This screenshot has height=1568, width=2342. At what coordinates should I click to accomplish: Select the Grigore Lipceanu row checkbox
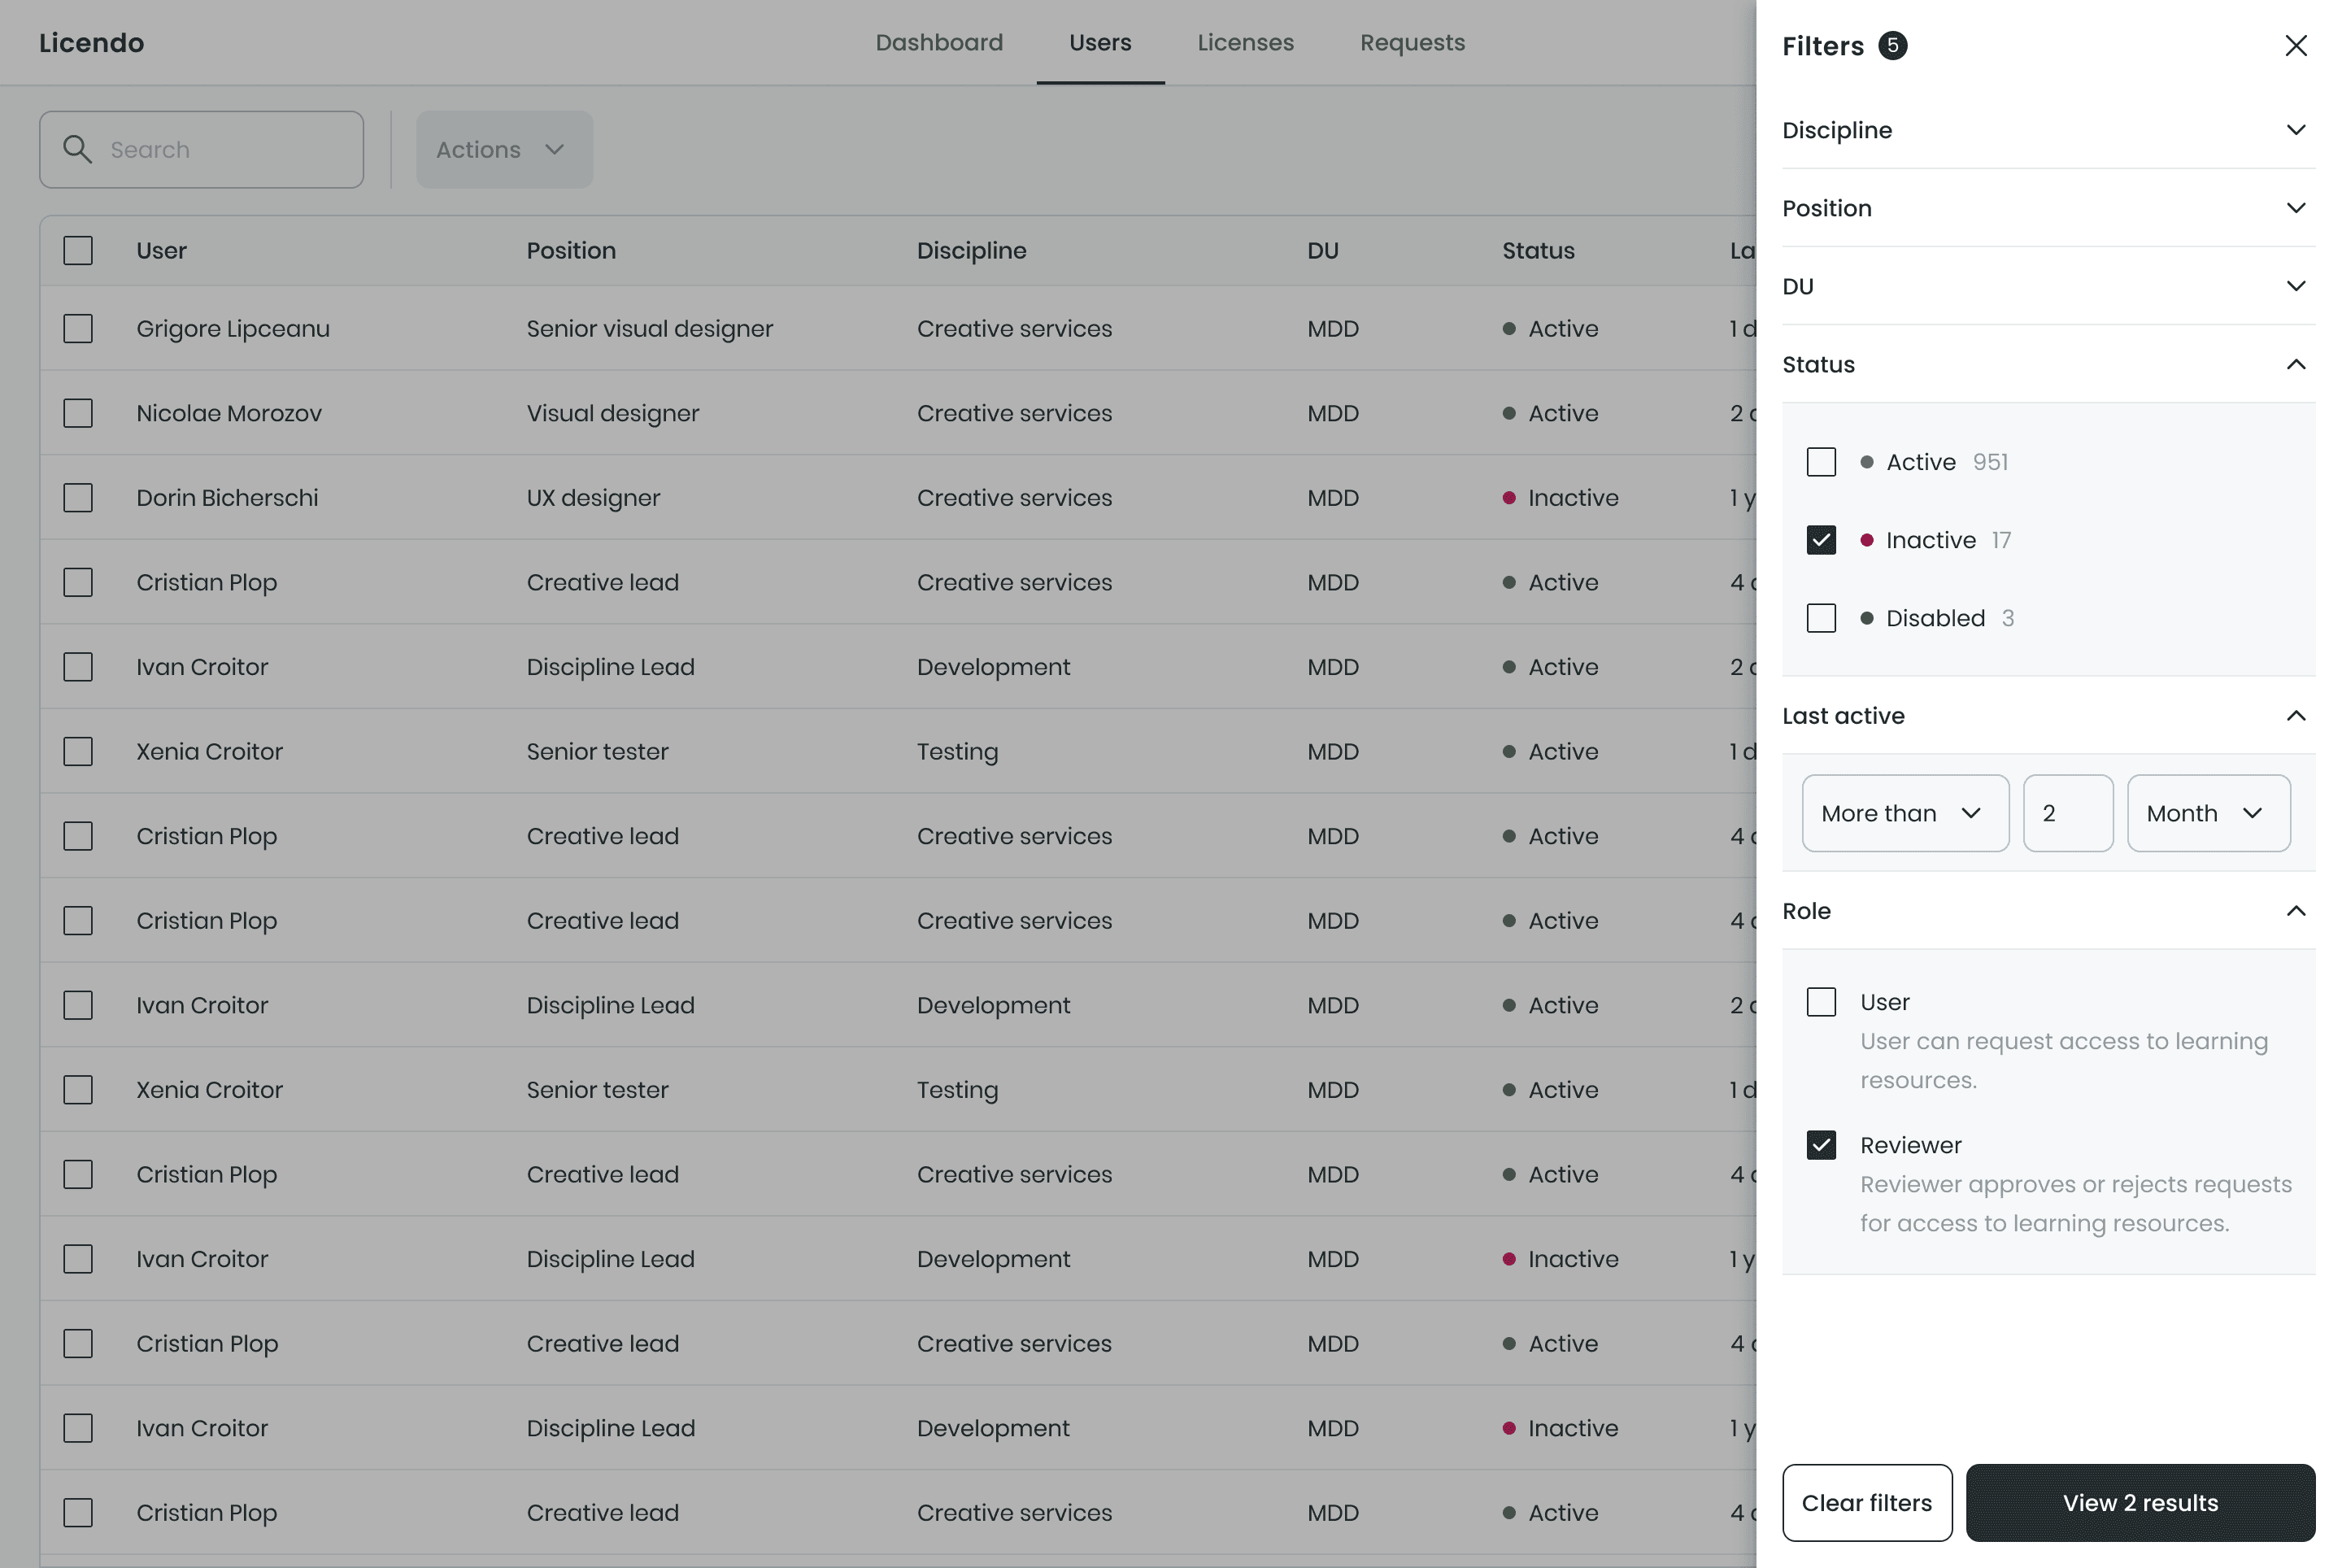point(78,329)
